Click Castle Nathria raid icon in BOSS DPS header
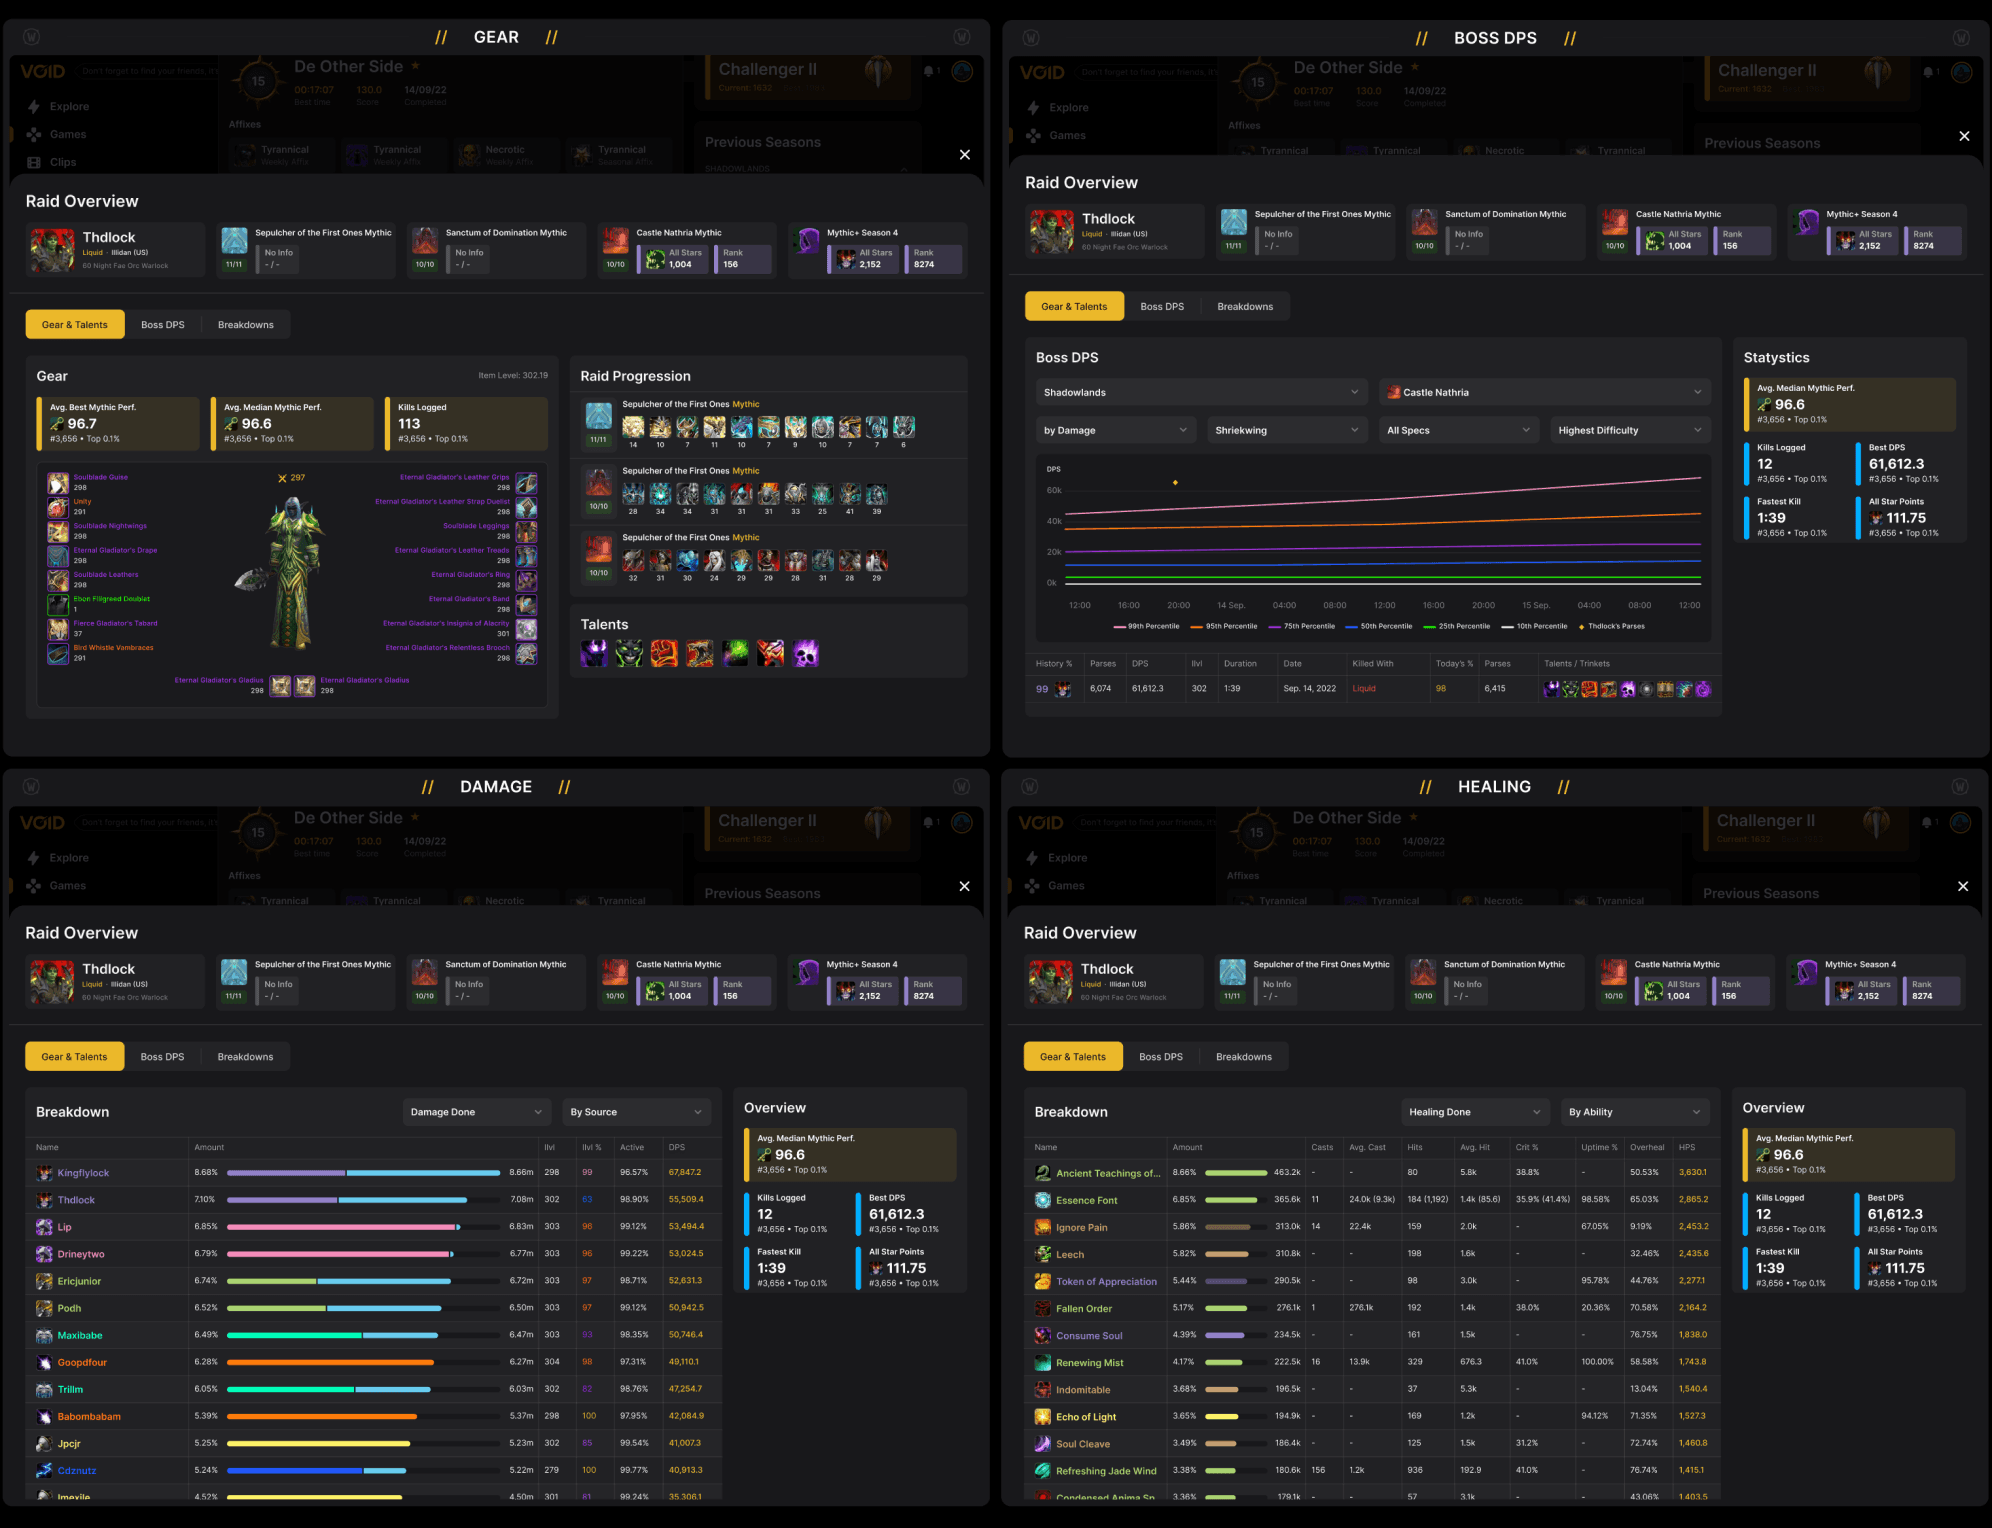The height and width of the screenshot is (1528, 1992). coord(1614,222)
